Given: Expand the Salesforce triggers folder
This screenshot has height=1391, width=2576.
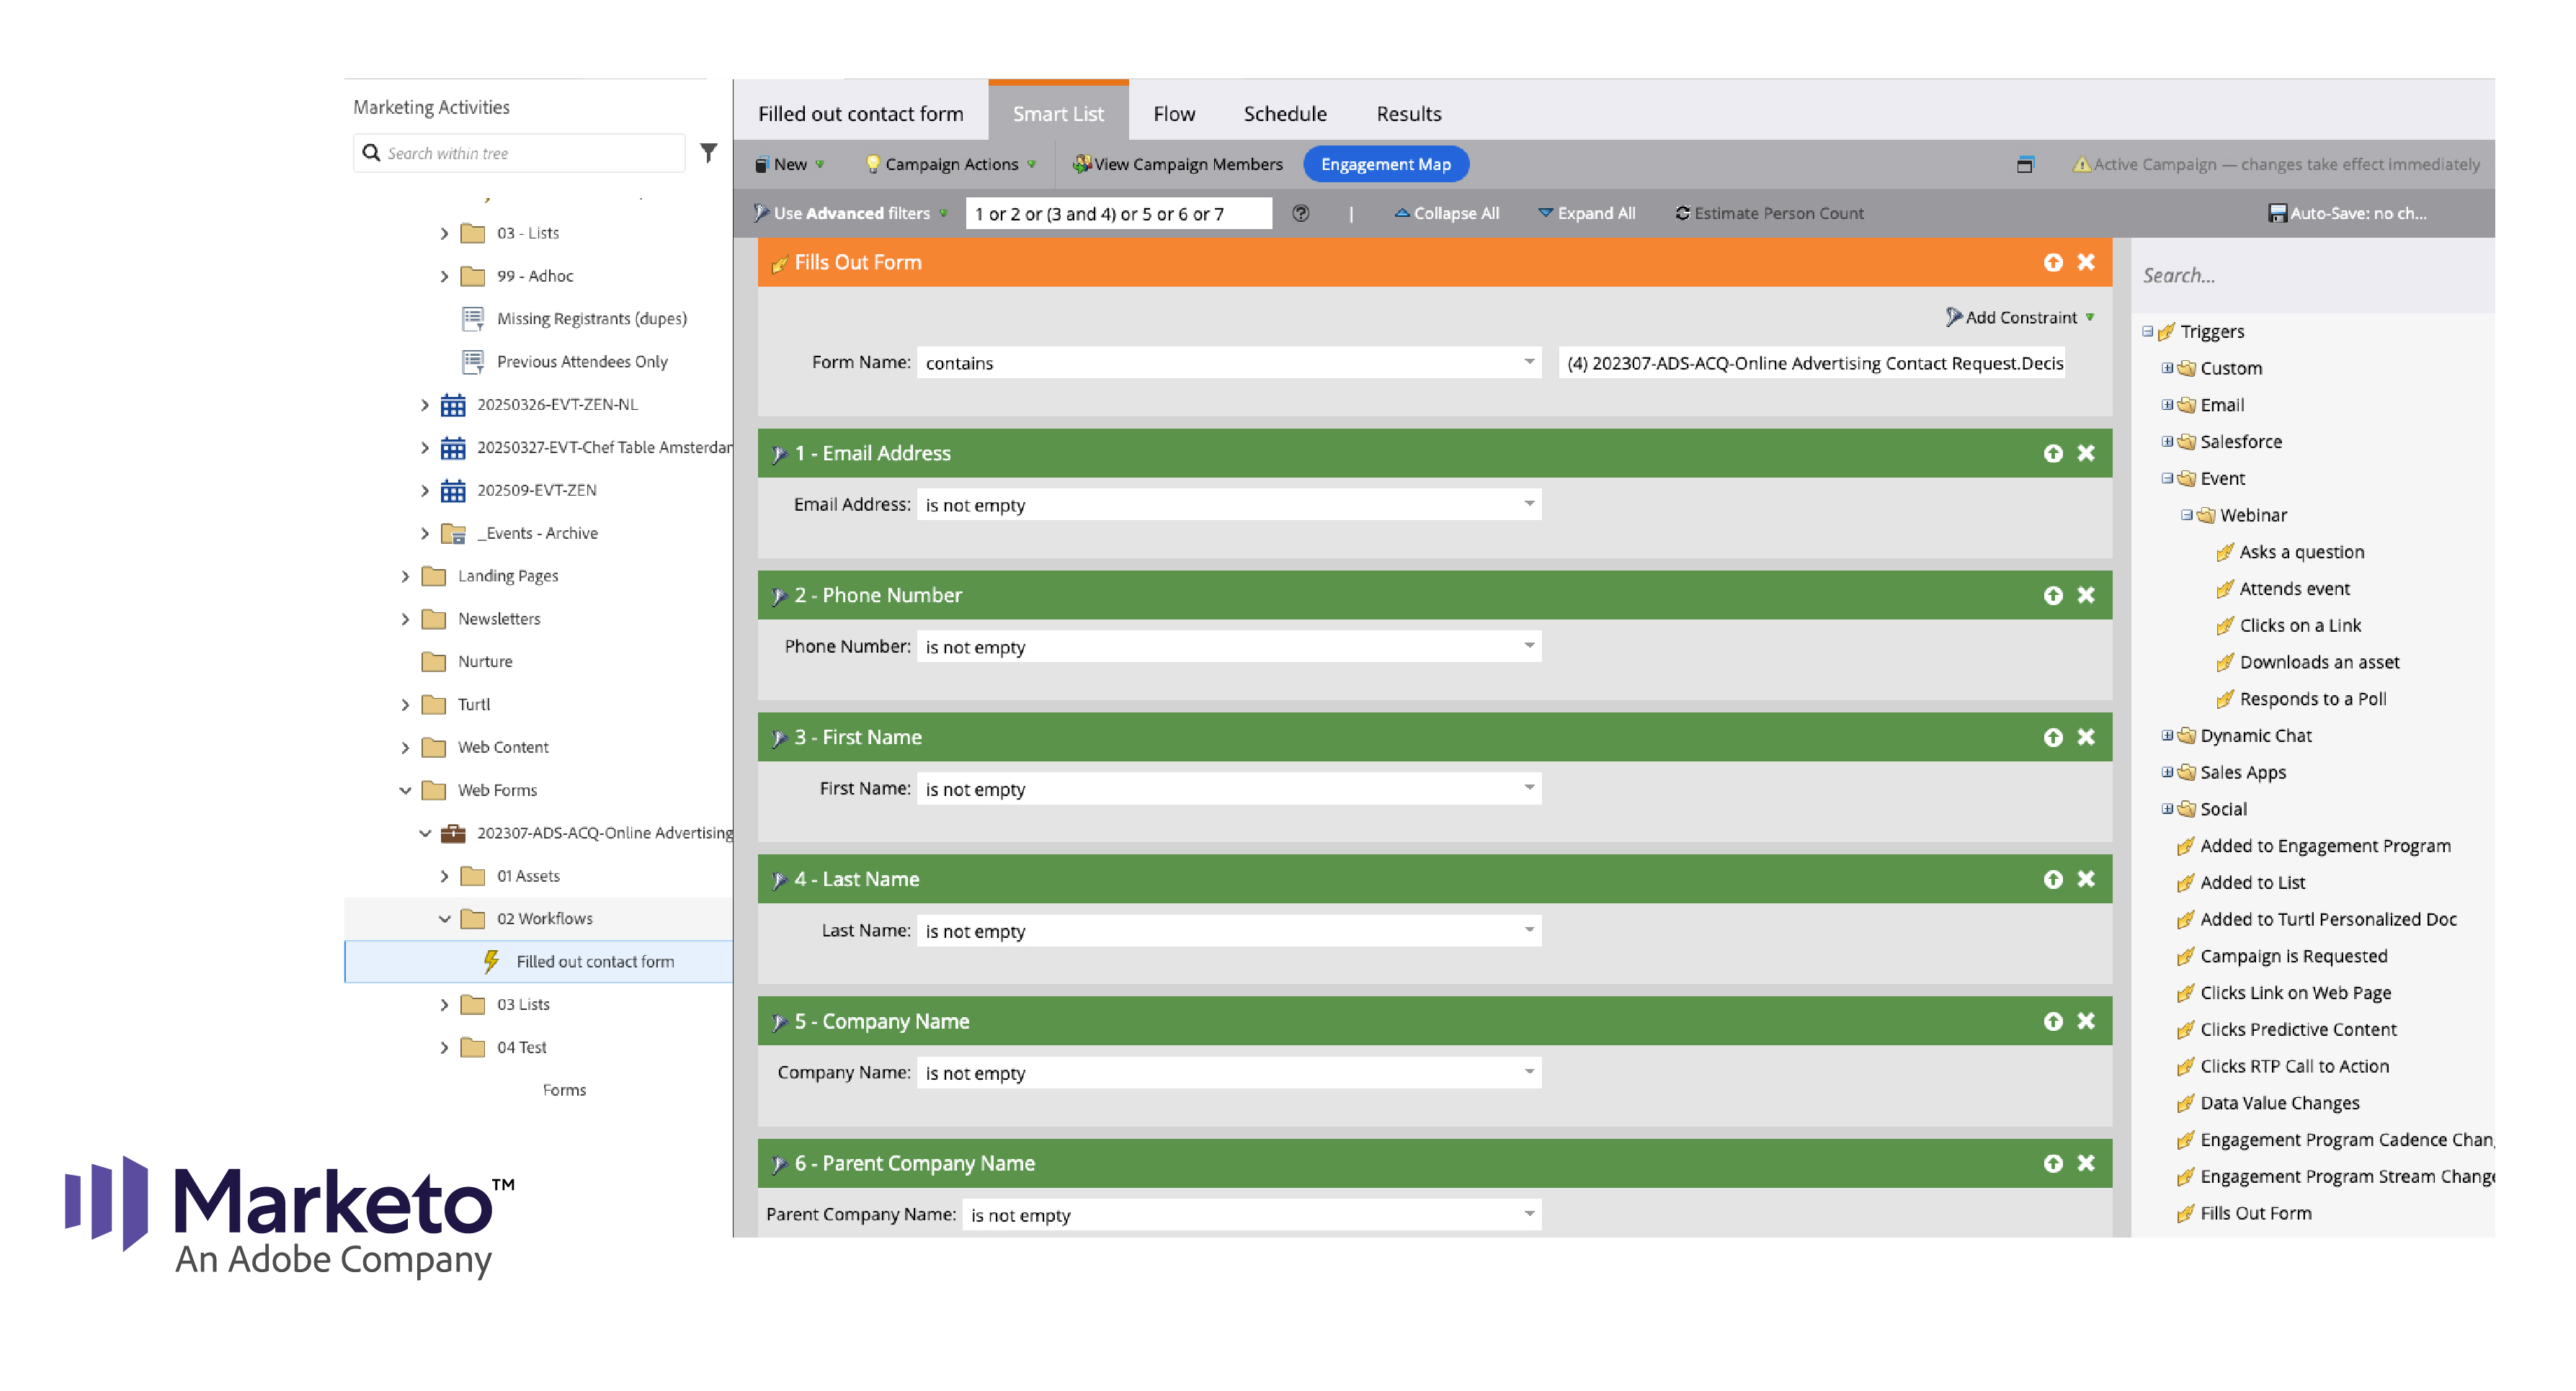Looking at the screenshot, I should click(x=2167, y=442).
